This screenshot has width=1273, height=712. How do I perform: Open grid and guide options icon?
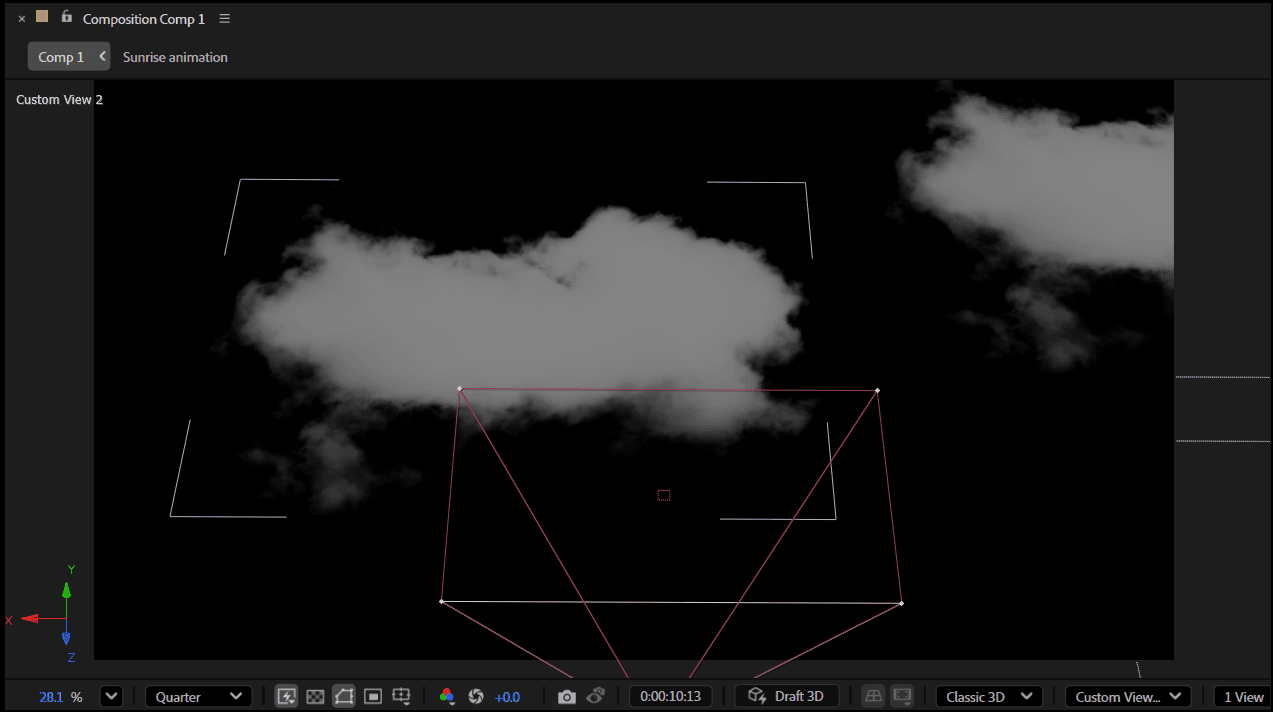click(x=402, y=696)
